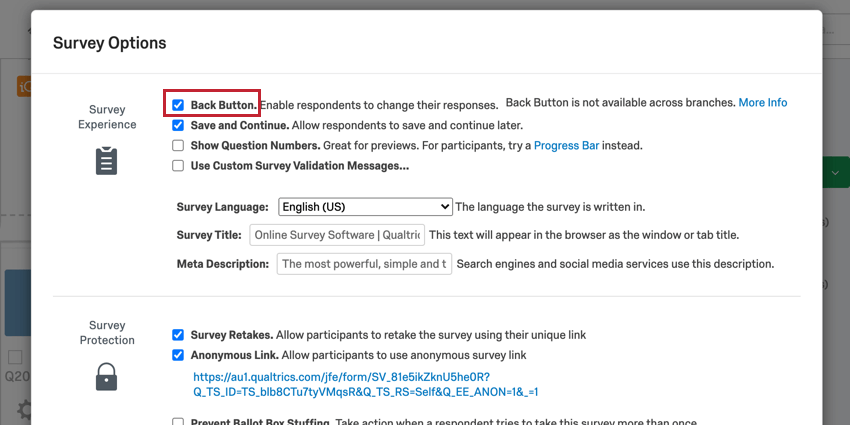This screenshot has height=425, width=850.
Task: Click 'Back Button is not available across branches' note
Action: [620, 102]
